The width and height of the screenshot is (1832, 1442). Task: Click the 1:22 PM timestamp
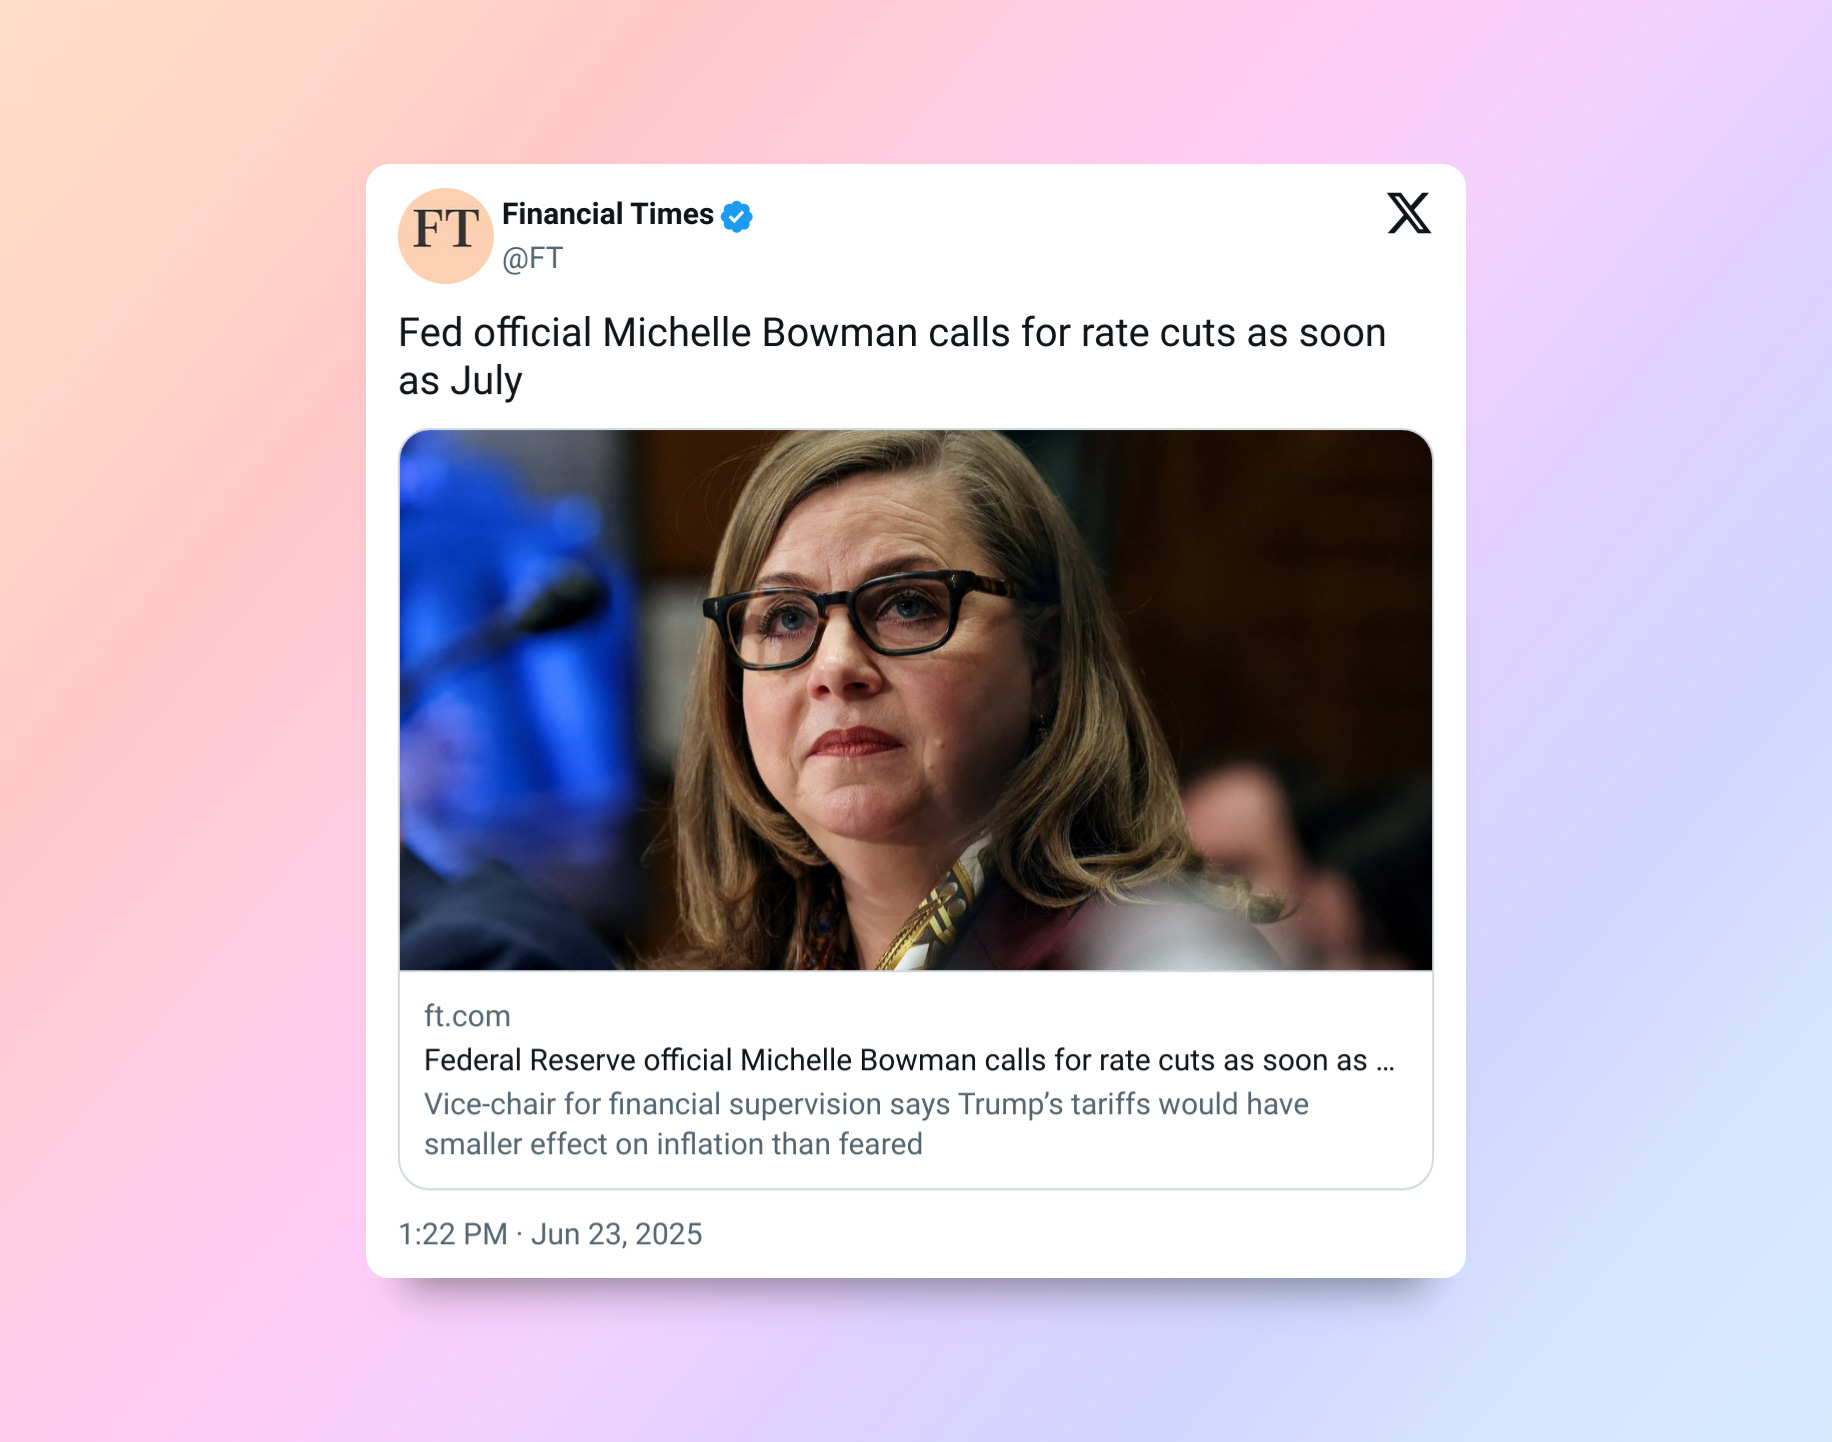[x=453, y=1234]
